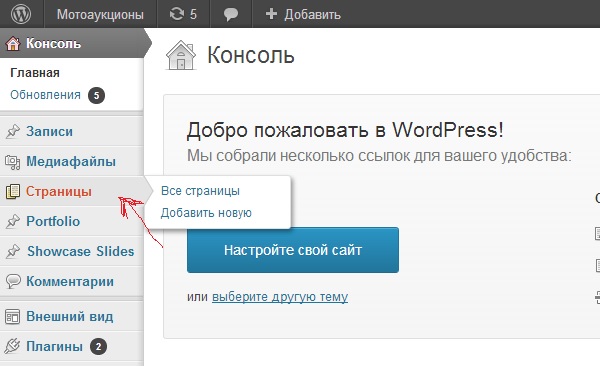
Task: Click the plus icon next to Добавить
Action: click(x=271, y=14)
